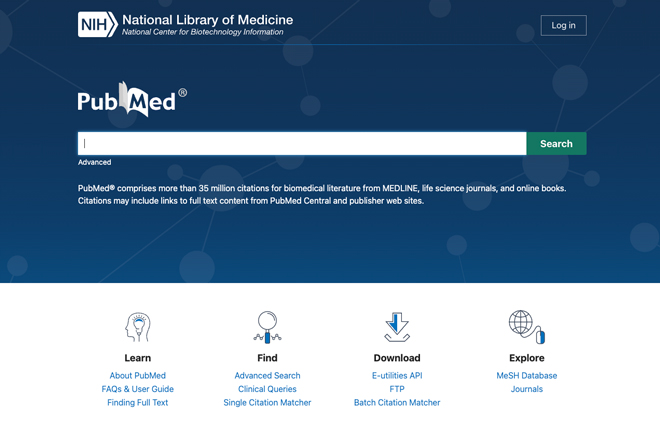The width and height of the screenshot is (660, 440).
Task: Focus the PubMed search input field
Action: 302,144
